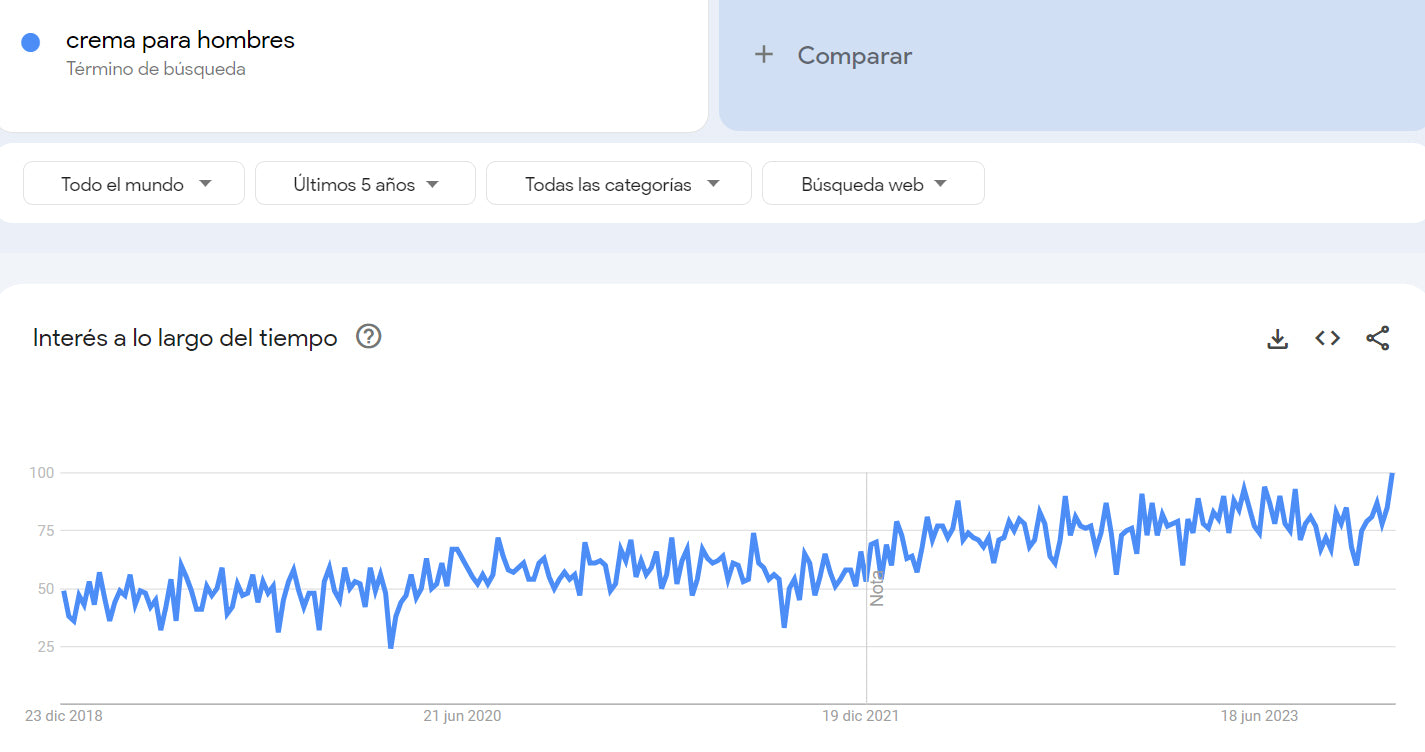
Task: Expand the Últimos 5 años time range
Action: click(365, 184)
